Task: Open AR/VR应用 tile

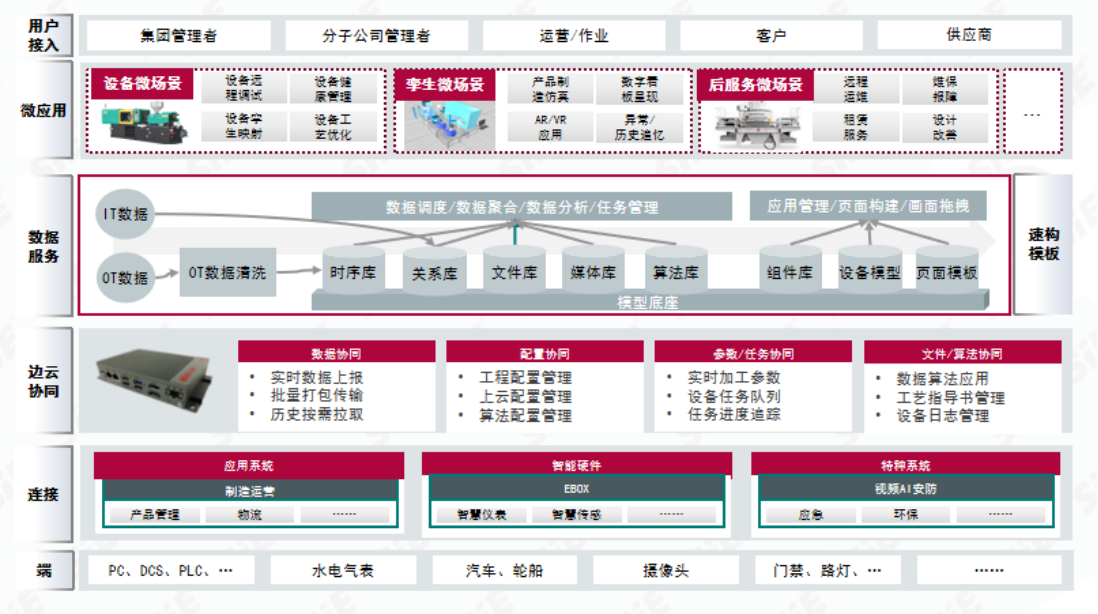Action: pos(550,127)
